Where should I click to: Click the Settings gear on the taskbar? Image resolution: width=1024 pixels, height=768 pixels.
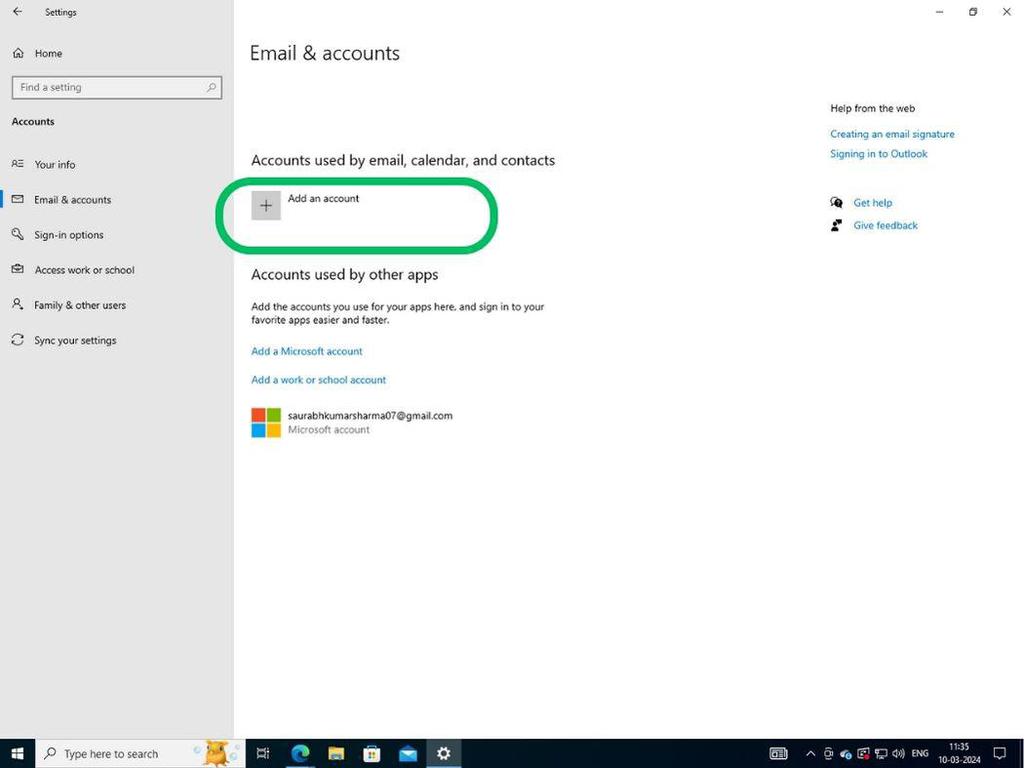[x=443, y=754]
